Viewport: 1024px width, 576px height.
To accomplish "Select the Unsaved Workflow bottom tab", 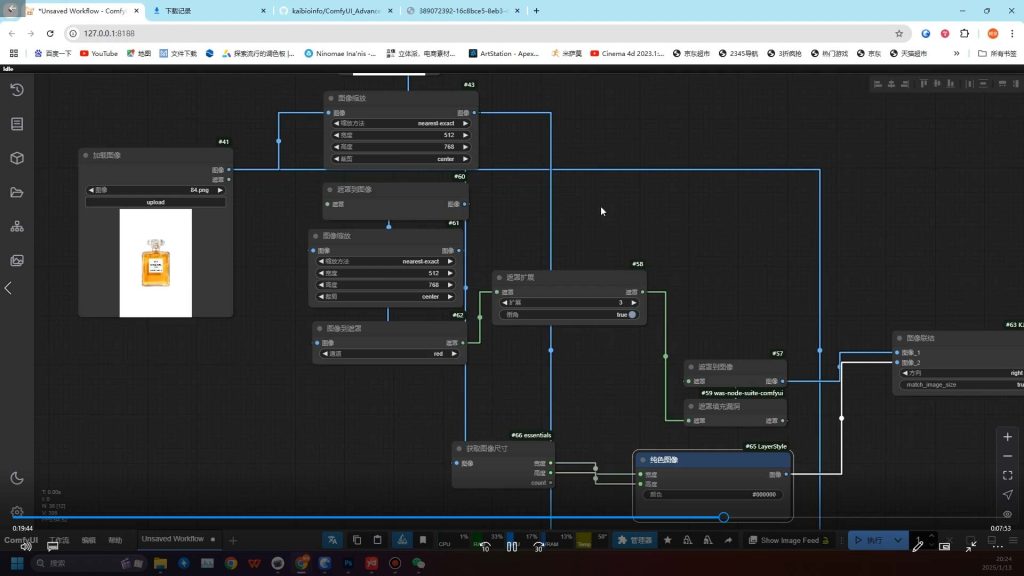I will coord(172,539).
